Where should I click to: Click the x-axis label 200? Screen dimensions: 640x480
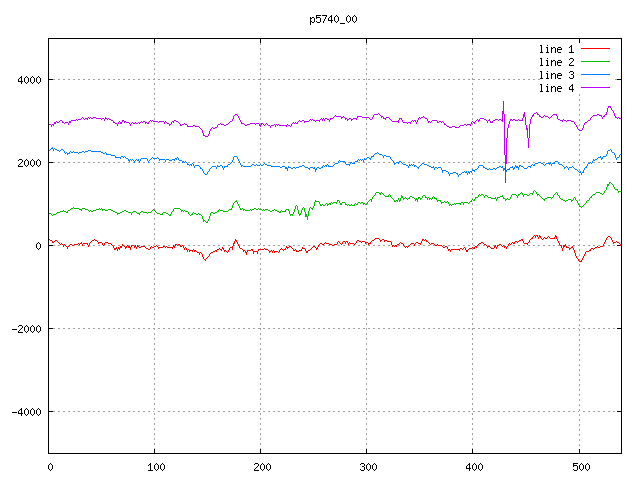(262, 467)
